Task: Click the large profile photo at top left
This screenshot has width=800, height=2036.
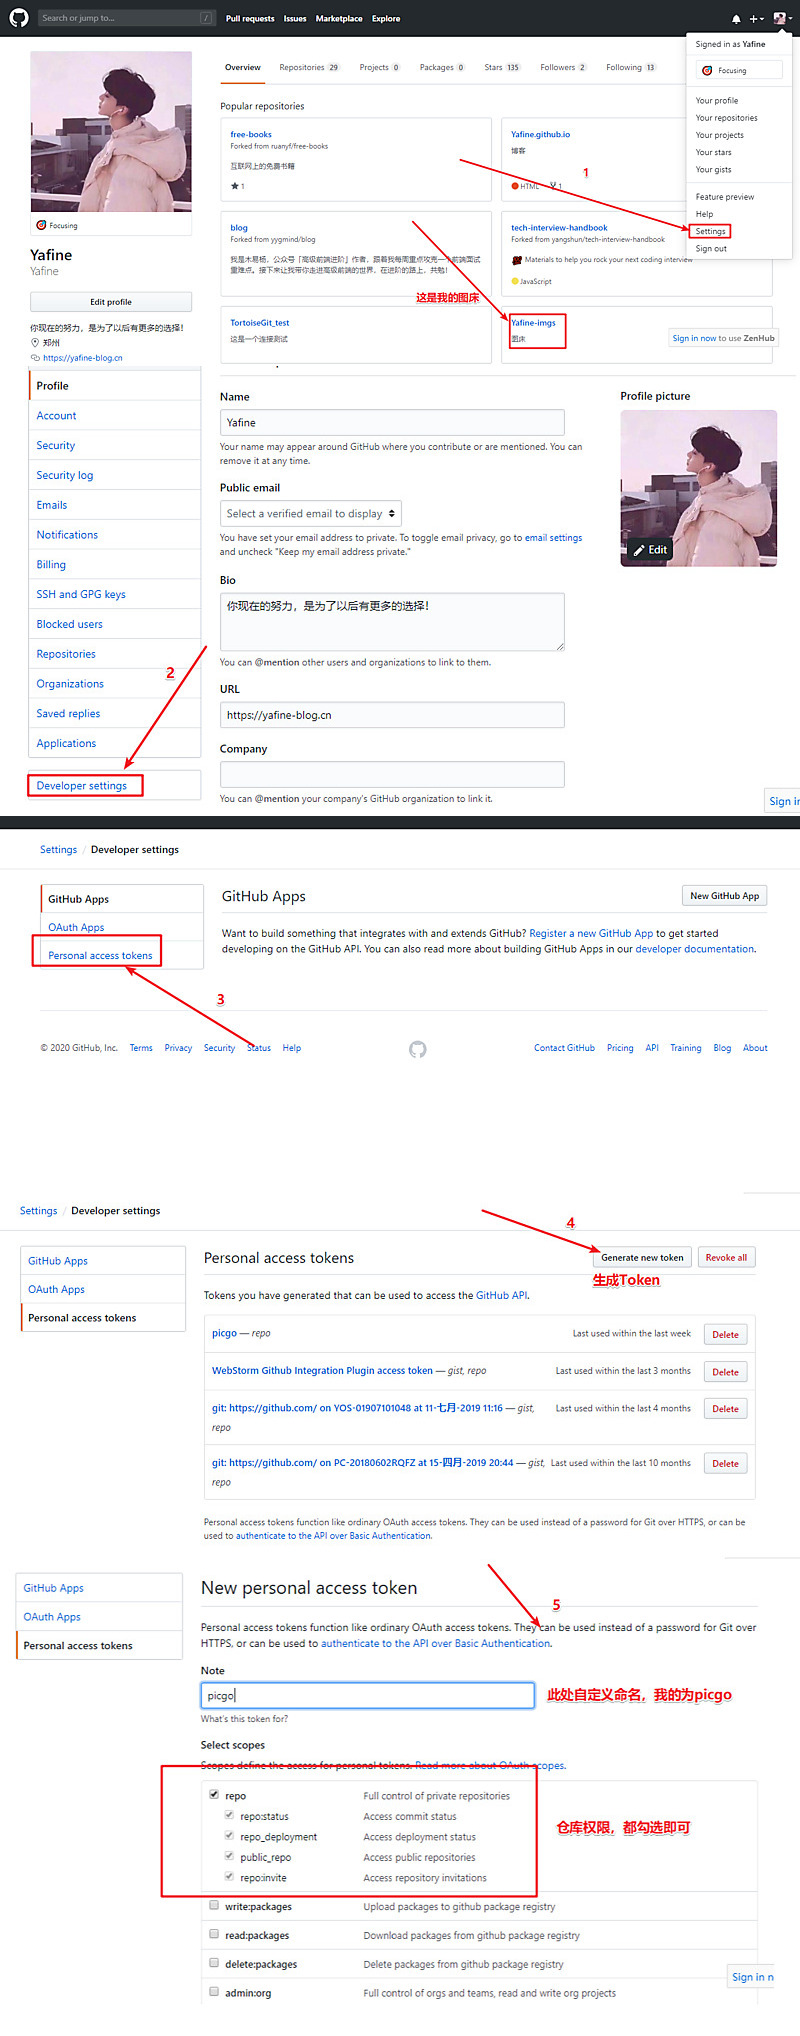Action: [111, 131]
